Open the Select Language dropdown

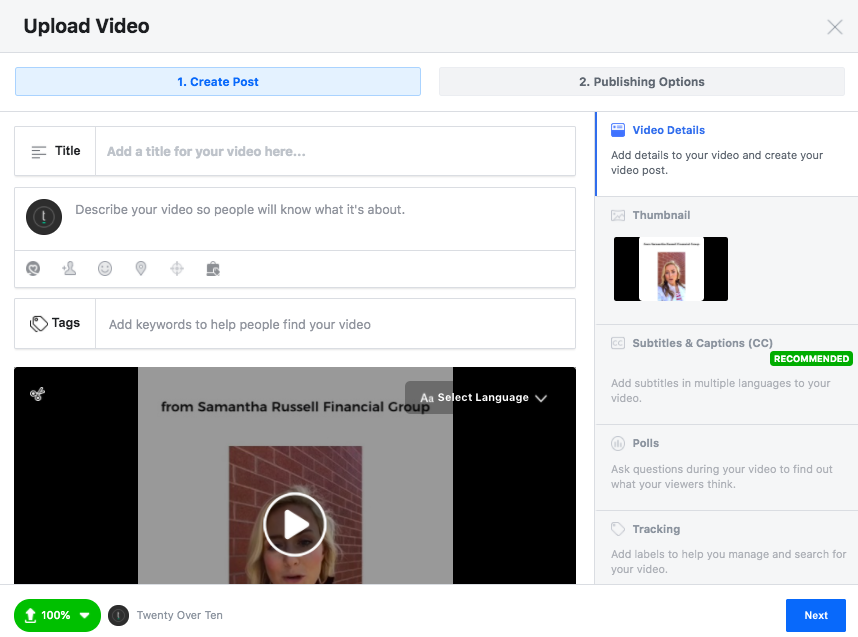click(483, 398)
